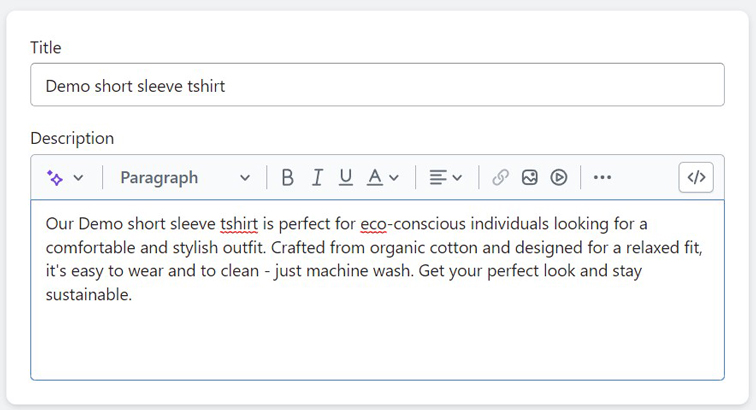Insert an image into description
Screen dimensions: 756x410
click(x=529, y=178)
